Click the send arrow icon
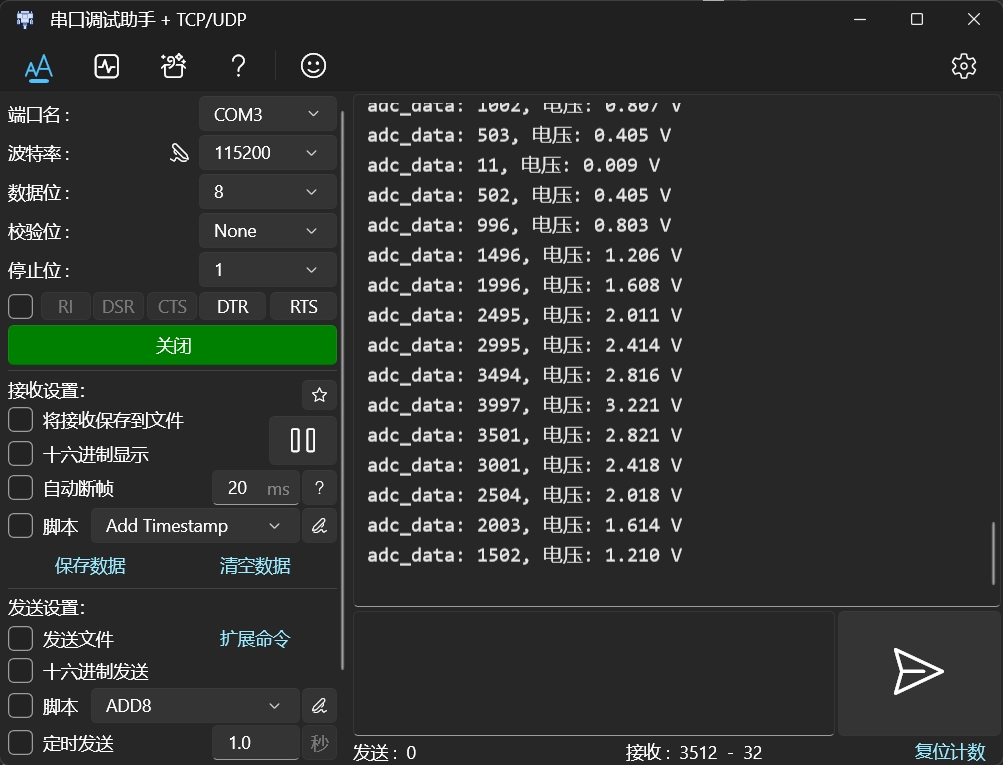The width and height of the screenshot is (1003, 765). click(x=919, y=672)
